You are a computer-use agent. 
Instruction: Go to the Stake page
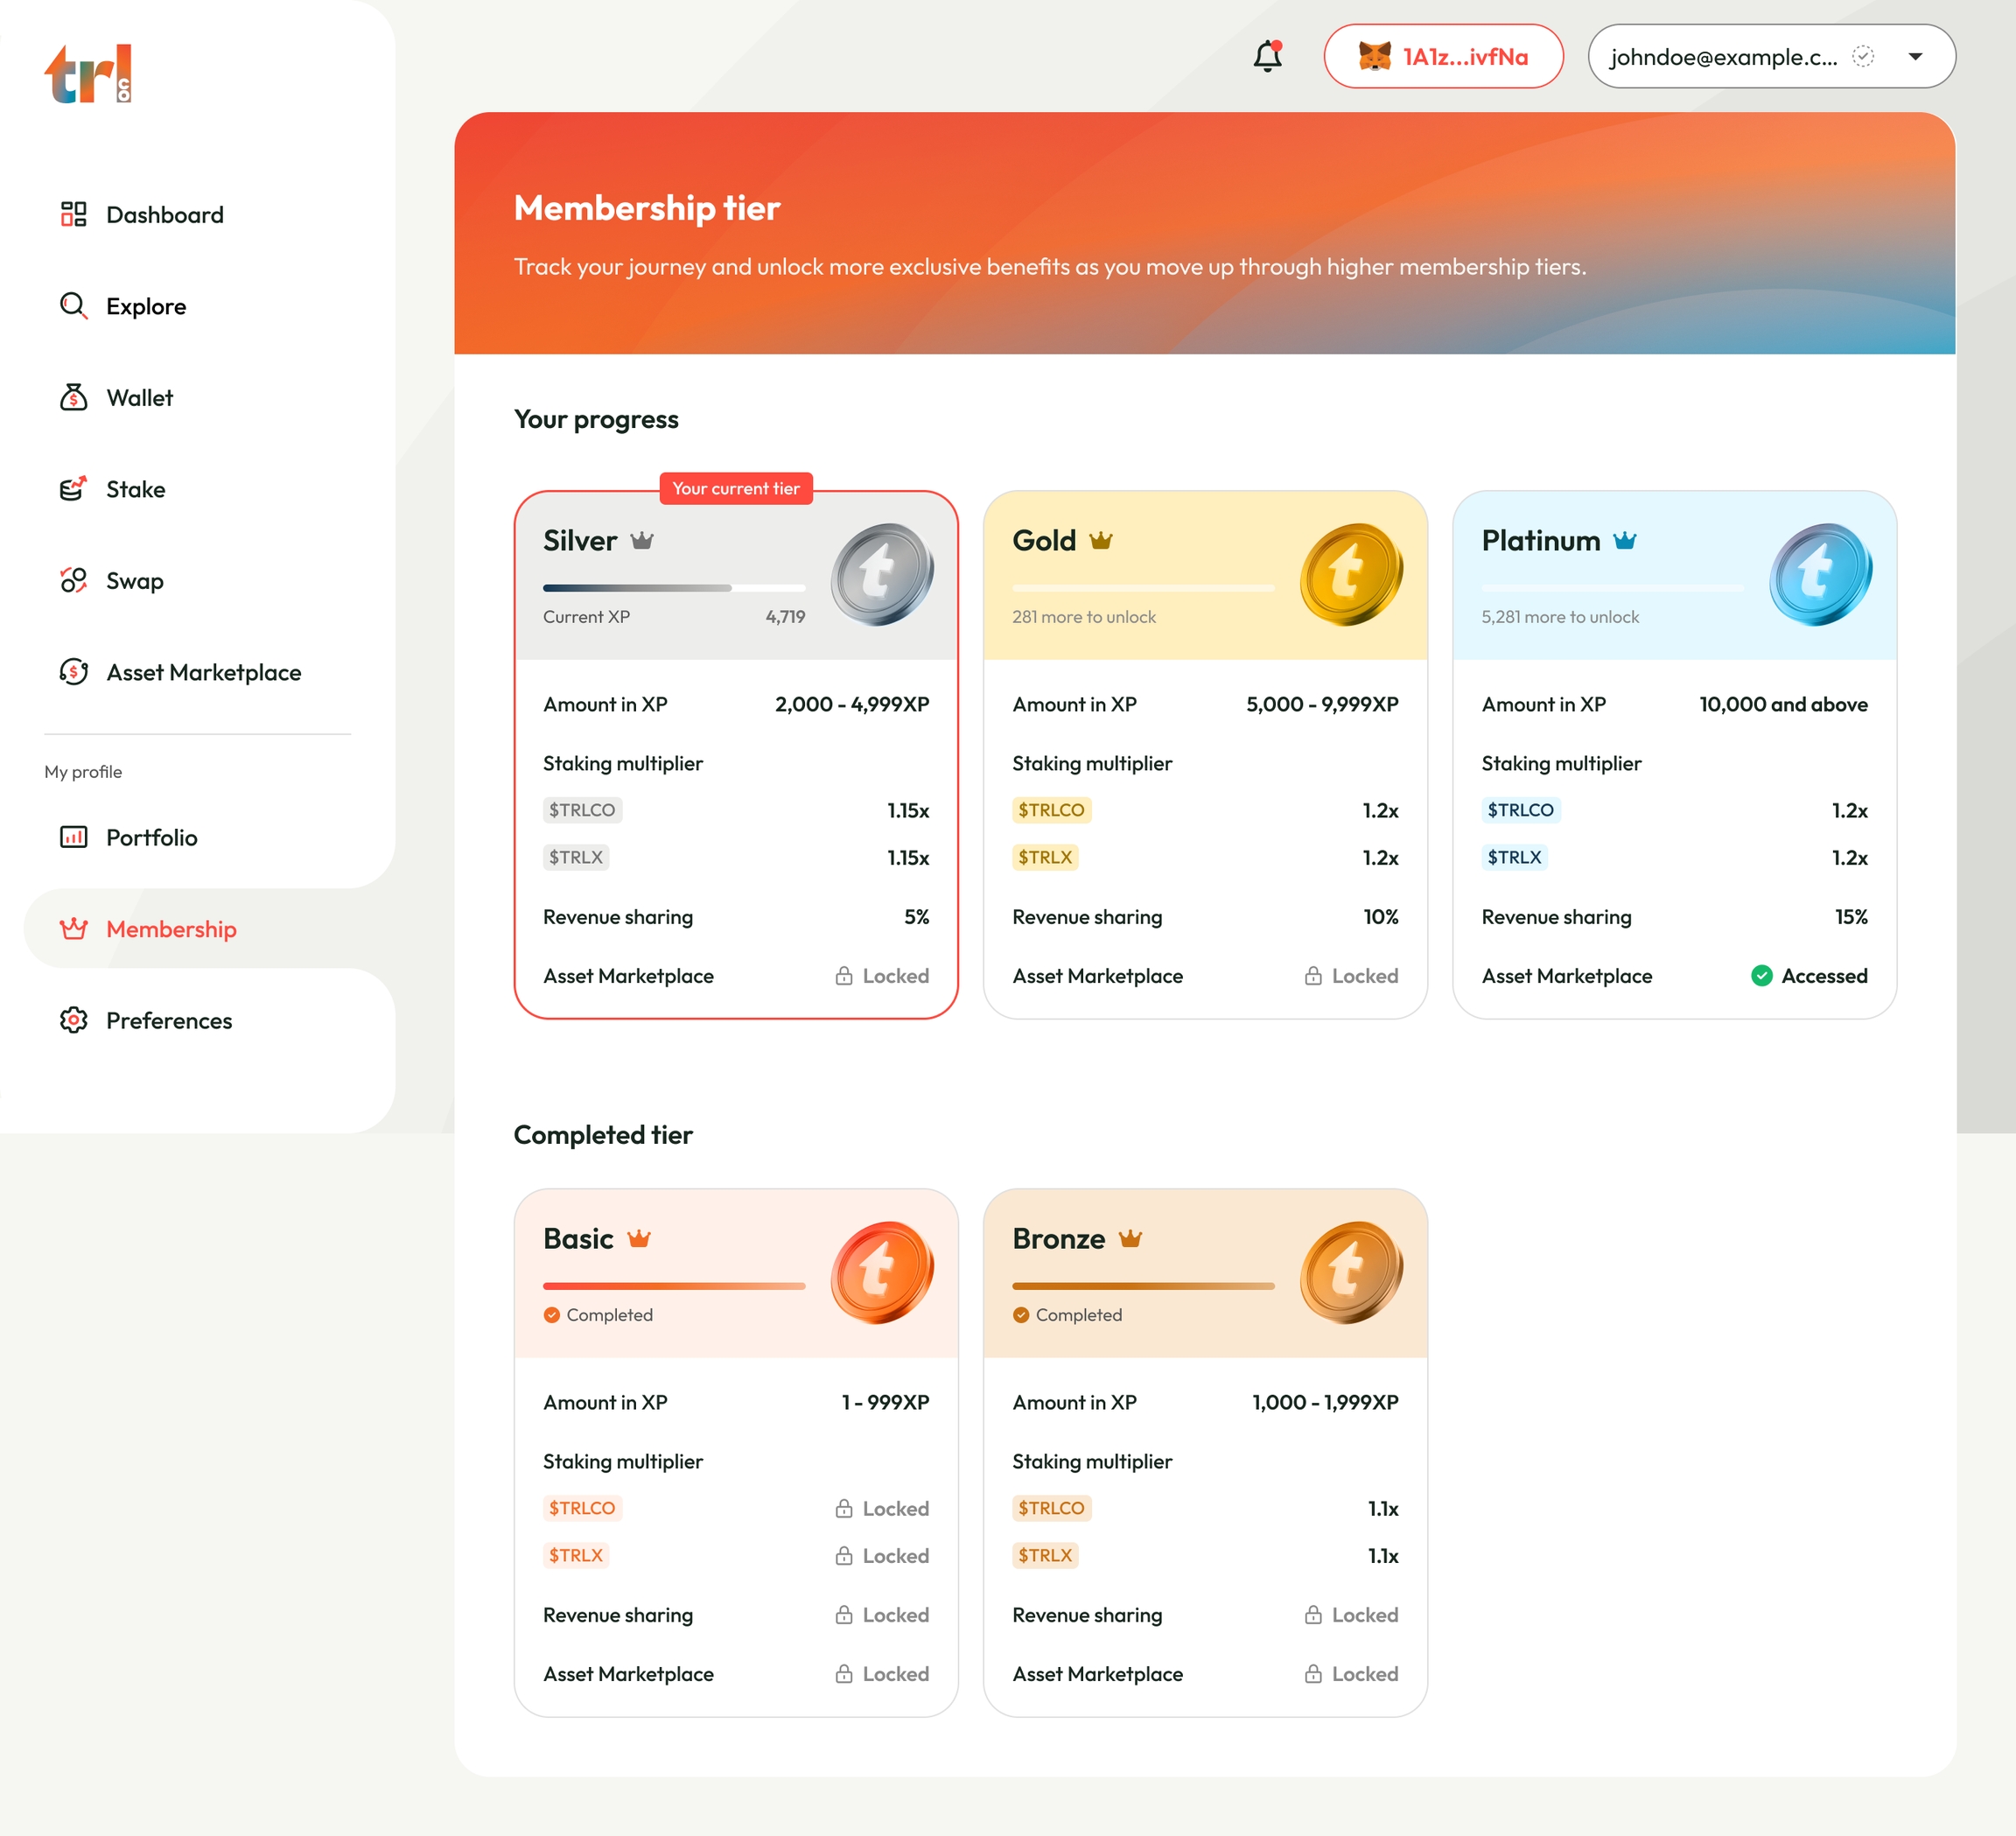click(135, 489)
